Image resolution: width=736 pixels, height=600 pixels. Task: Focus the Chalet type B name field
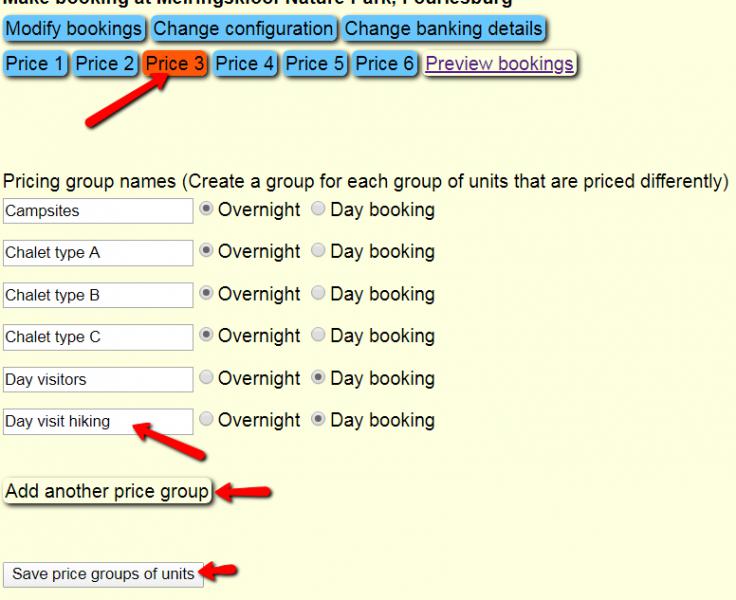pyautogui.click(x=98, y=295)
